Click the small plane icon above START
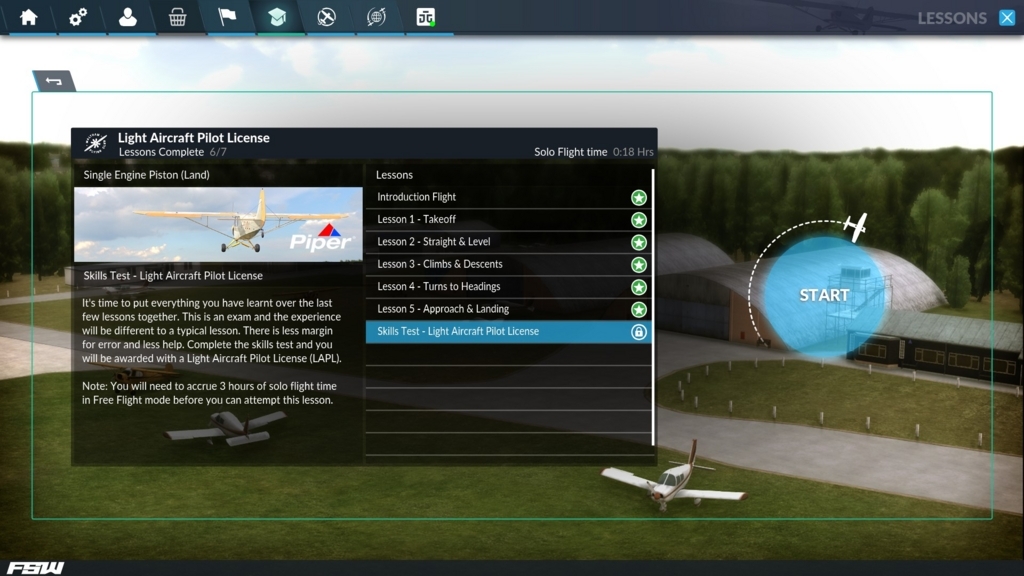The height and width of the screenshot is (576, 1024). [x=856, y=227]
